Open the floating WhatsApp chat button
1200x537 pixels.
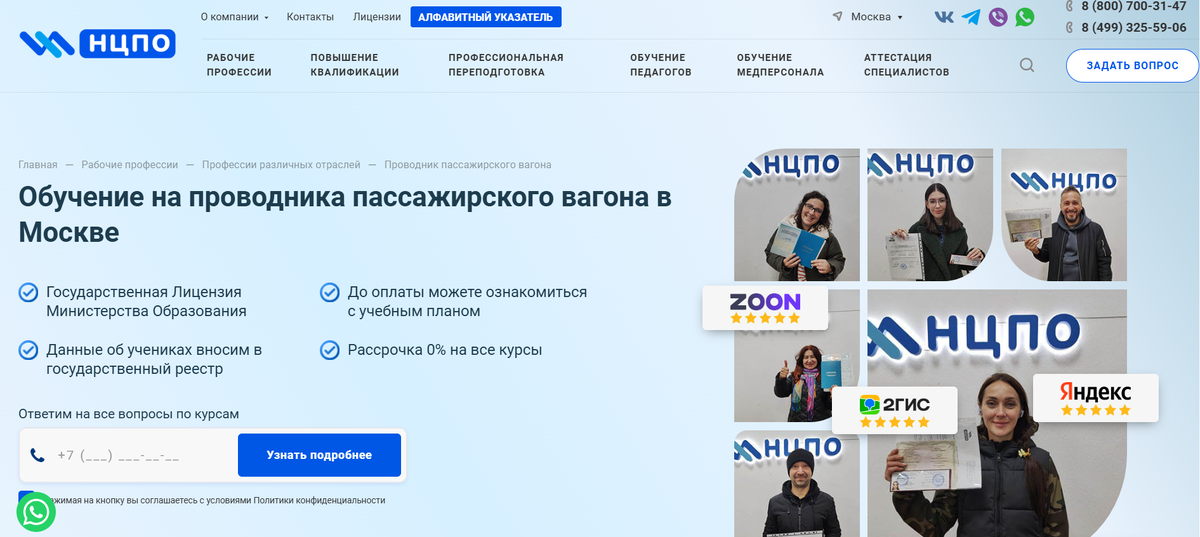tap(36, 512)
